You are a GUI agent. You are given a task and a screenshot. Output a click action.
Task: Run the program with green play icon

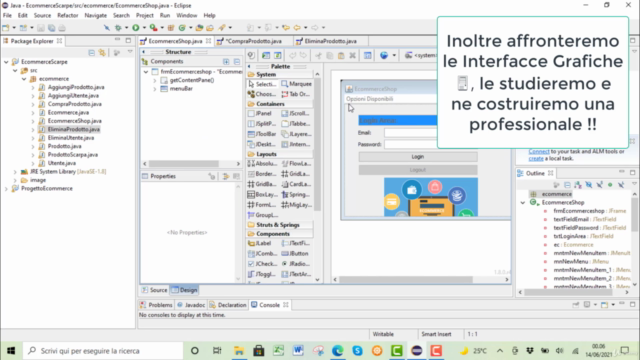coord(136,28)
